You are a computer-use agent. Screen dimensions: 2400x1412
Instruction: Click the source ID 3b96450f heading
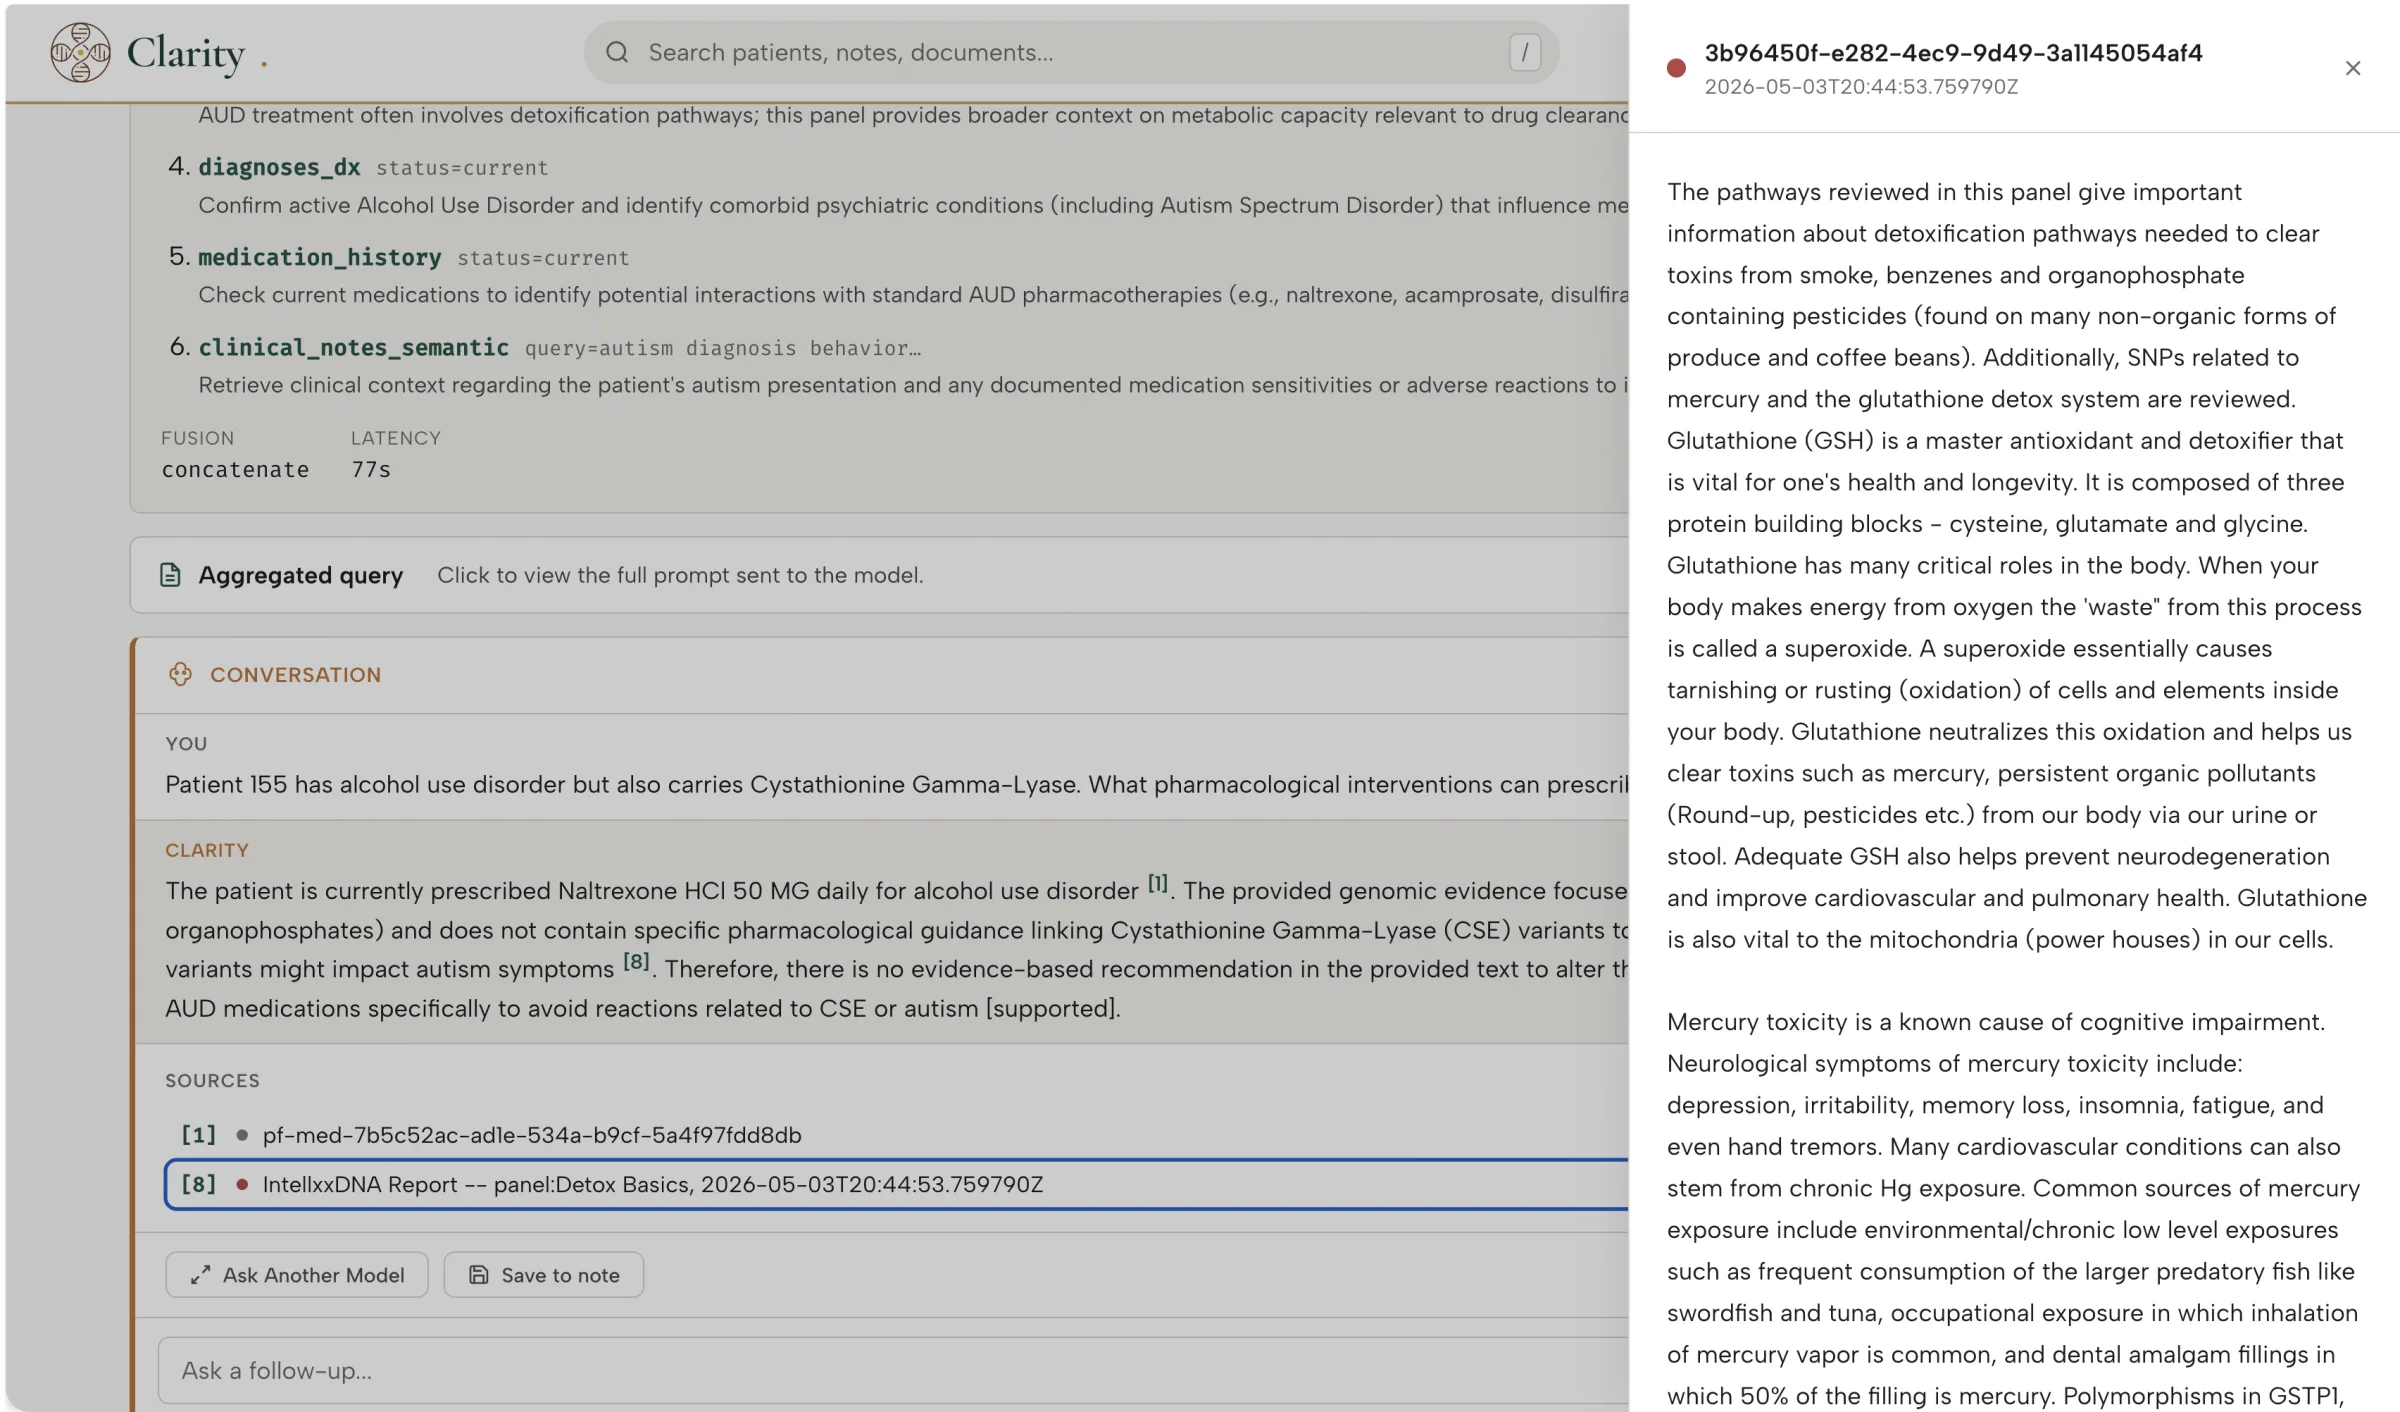[1953, 53]
